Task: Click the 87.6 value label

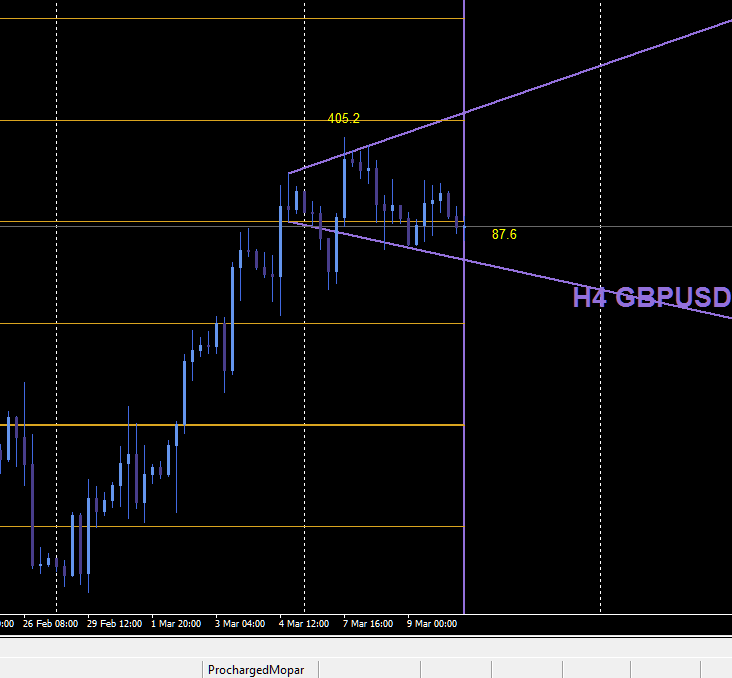Action: tap(504, 234)
